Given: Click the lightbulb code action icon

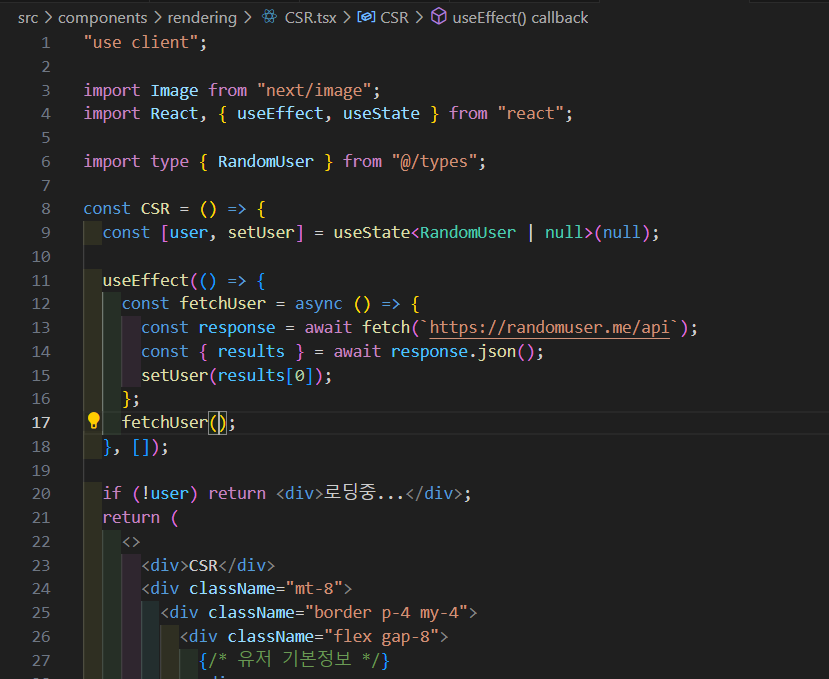Looking at the screenshot, I should [x=94, y=421].
